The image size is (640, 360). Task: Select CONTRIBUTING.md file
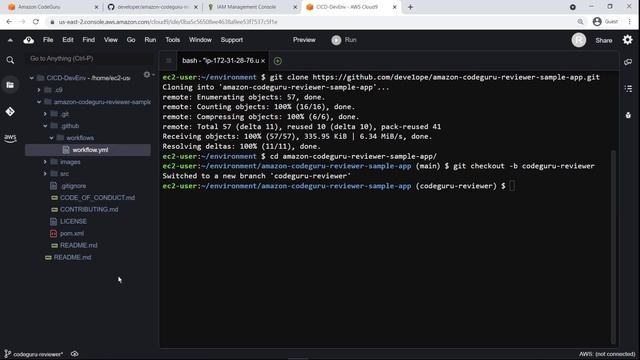(89, 209)
